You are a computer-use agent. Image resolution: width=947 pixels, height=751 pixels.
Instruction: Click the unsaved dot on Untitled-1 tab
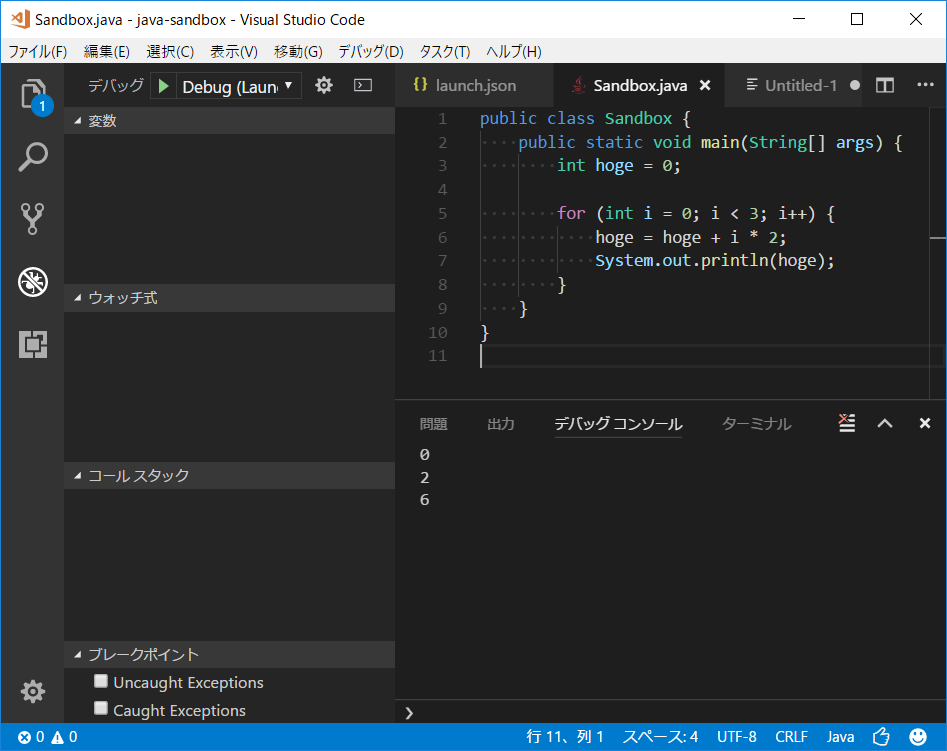tap(855, 86)
